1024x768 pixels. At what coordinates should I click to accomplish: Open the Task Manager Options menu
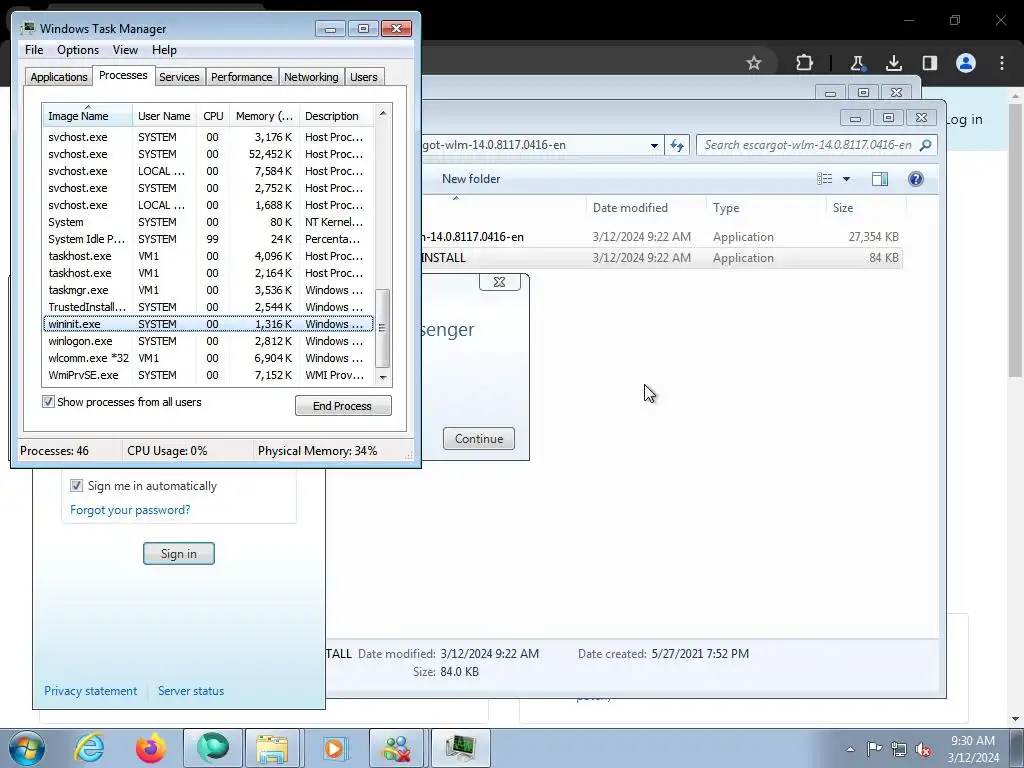coord(78,50)
